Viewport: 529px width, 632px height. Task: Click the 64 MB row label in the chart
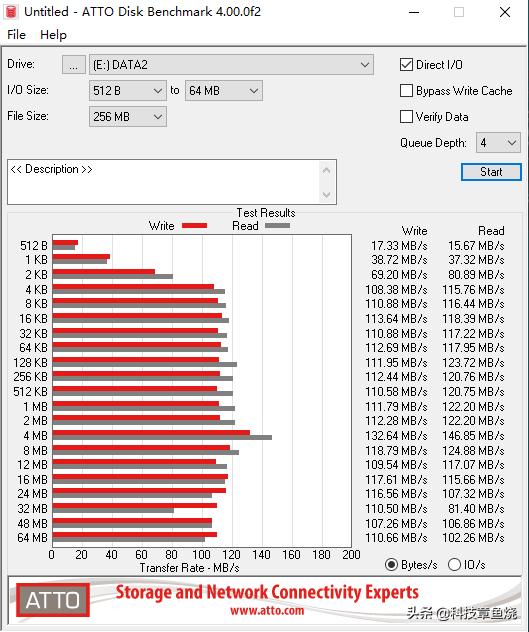click(x=33, y=538)
